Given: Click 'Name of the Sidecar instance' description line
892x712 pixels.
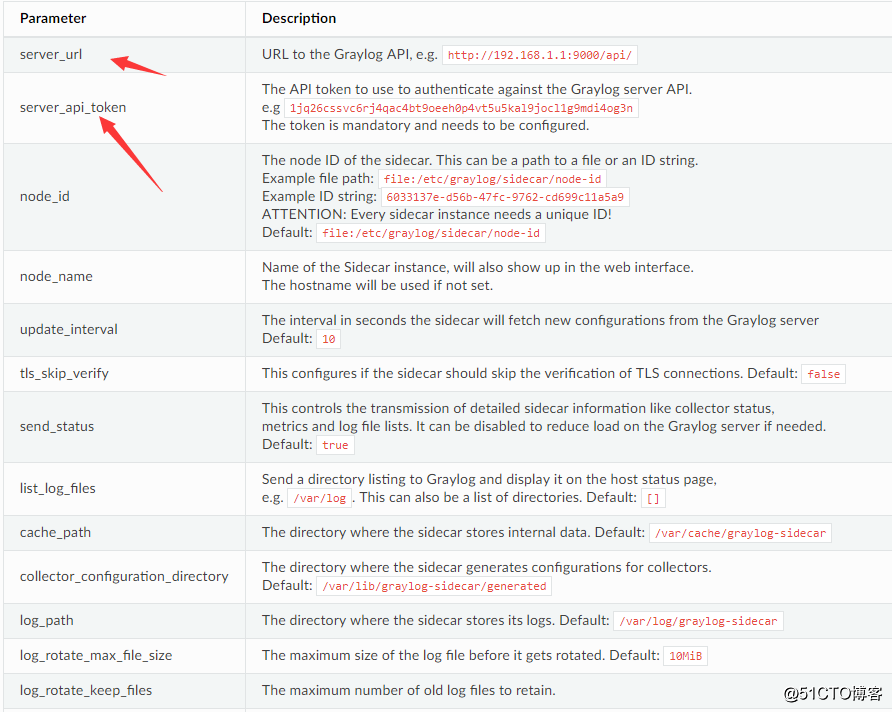Looking at the screenshot, I should click(478, 267).
